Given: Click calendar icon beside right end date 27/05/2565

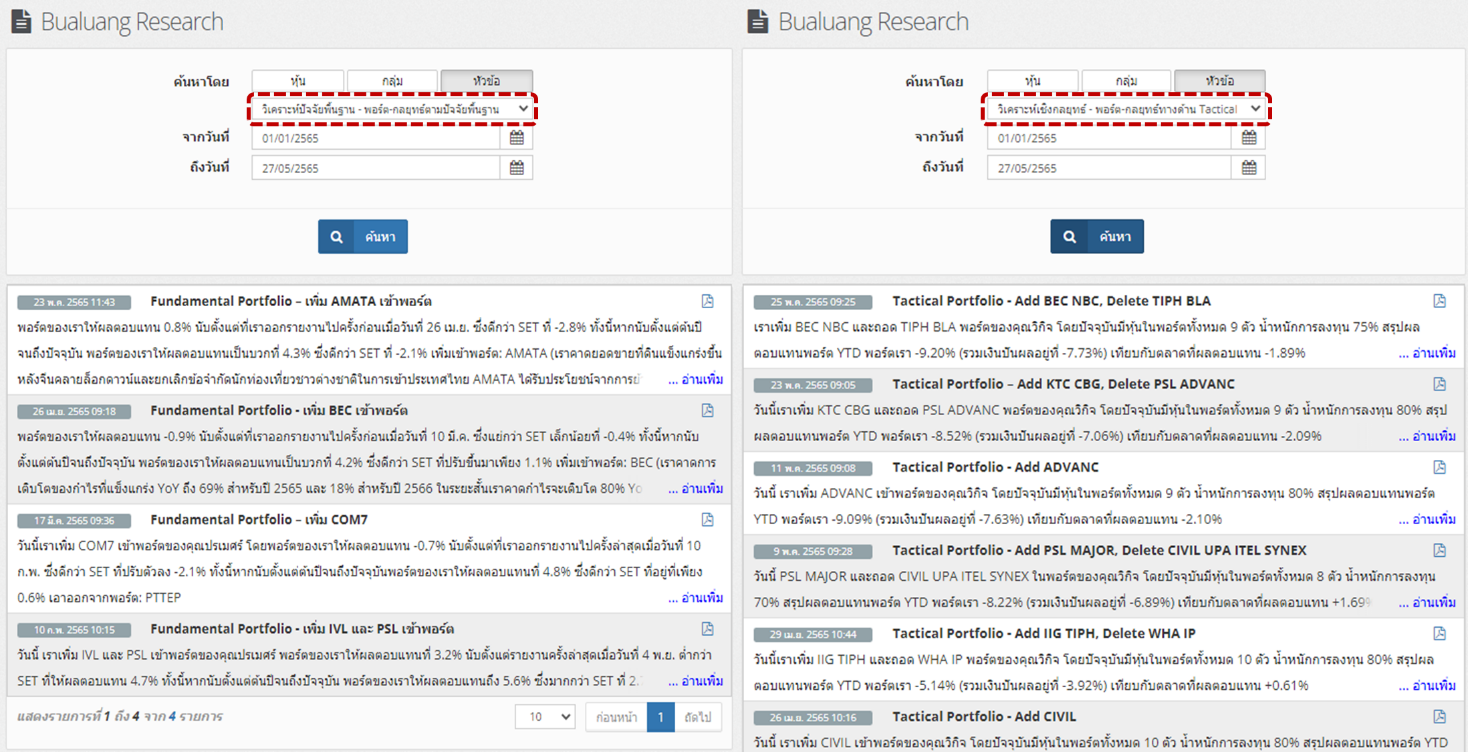Looking at the screenshot, I should 1248,168.
